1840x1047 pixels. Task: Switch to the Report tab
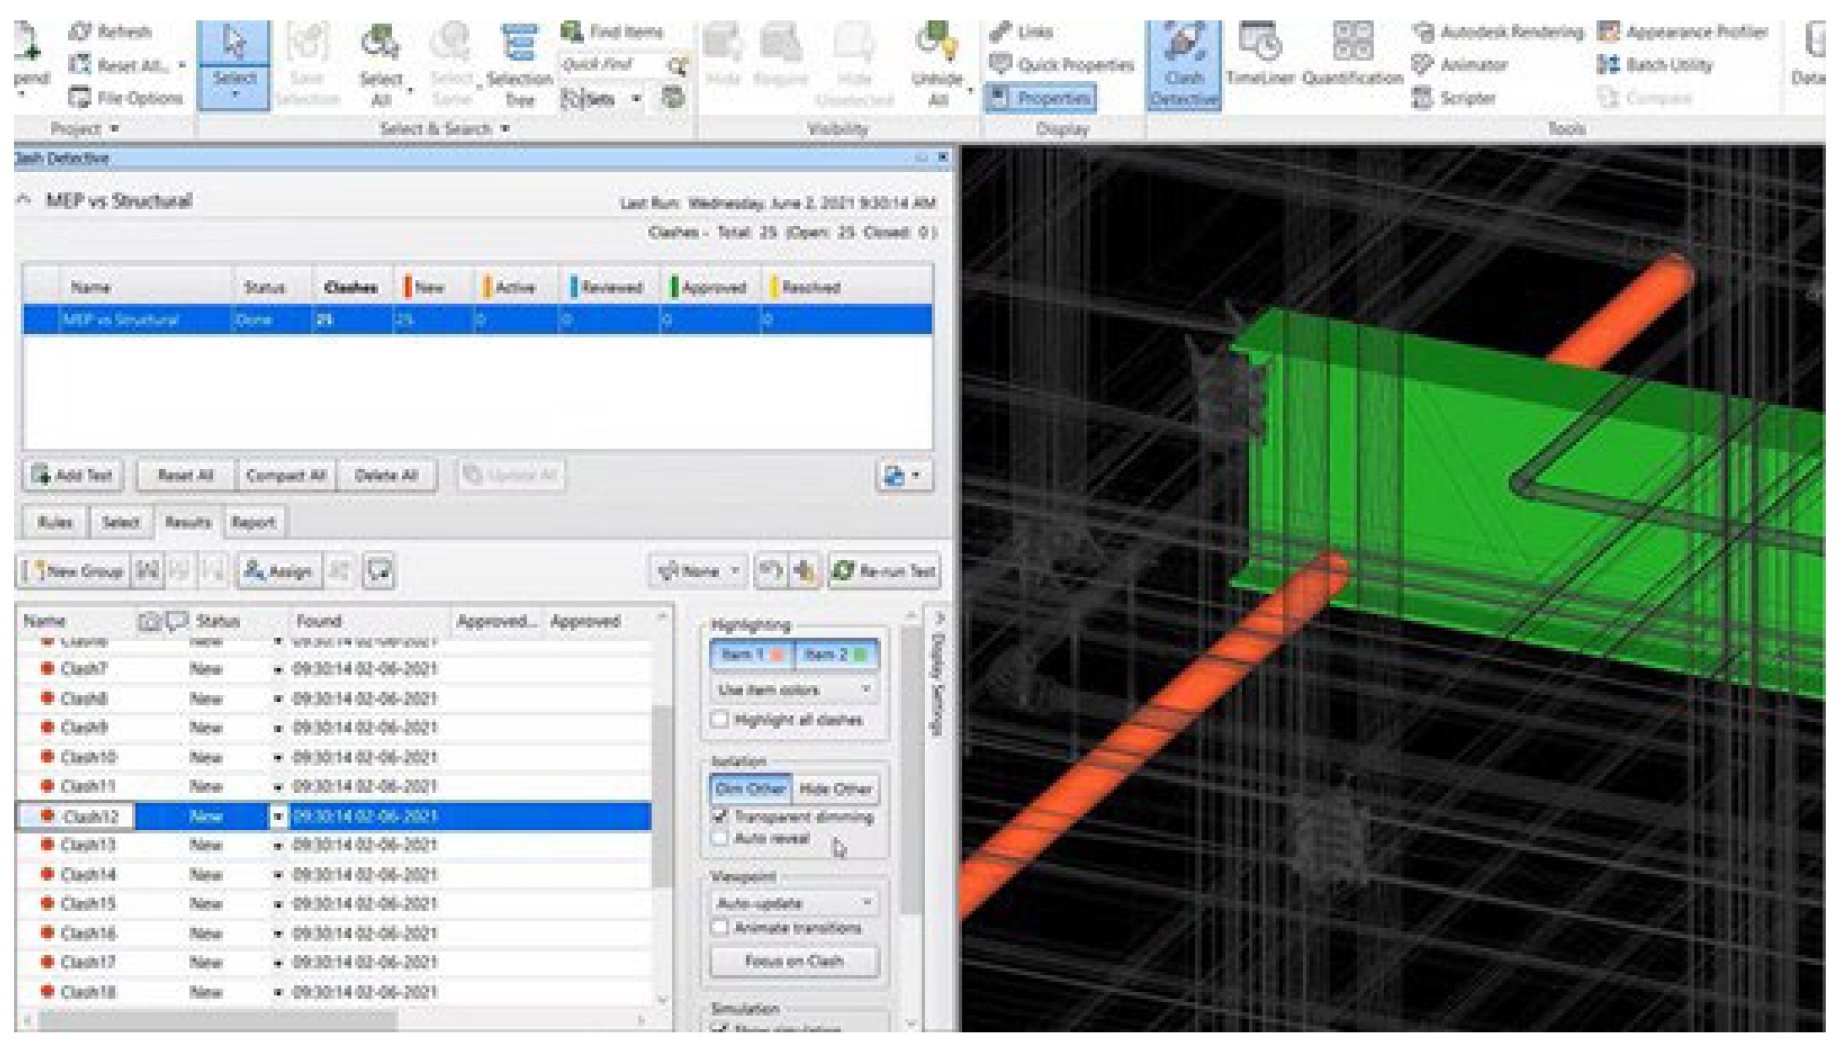[253, 522]
